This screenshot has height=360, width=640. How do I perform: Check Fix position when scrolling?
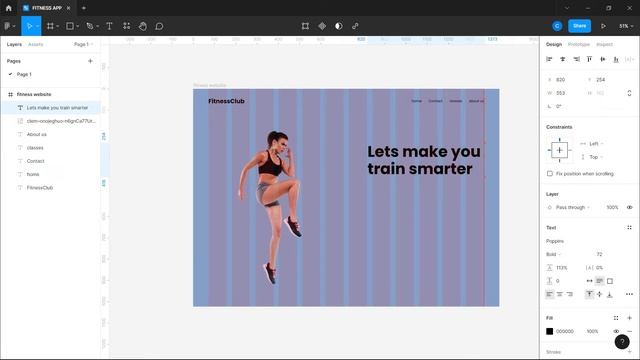[x=550, y=174]
